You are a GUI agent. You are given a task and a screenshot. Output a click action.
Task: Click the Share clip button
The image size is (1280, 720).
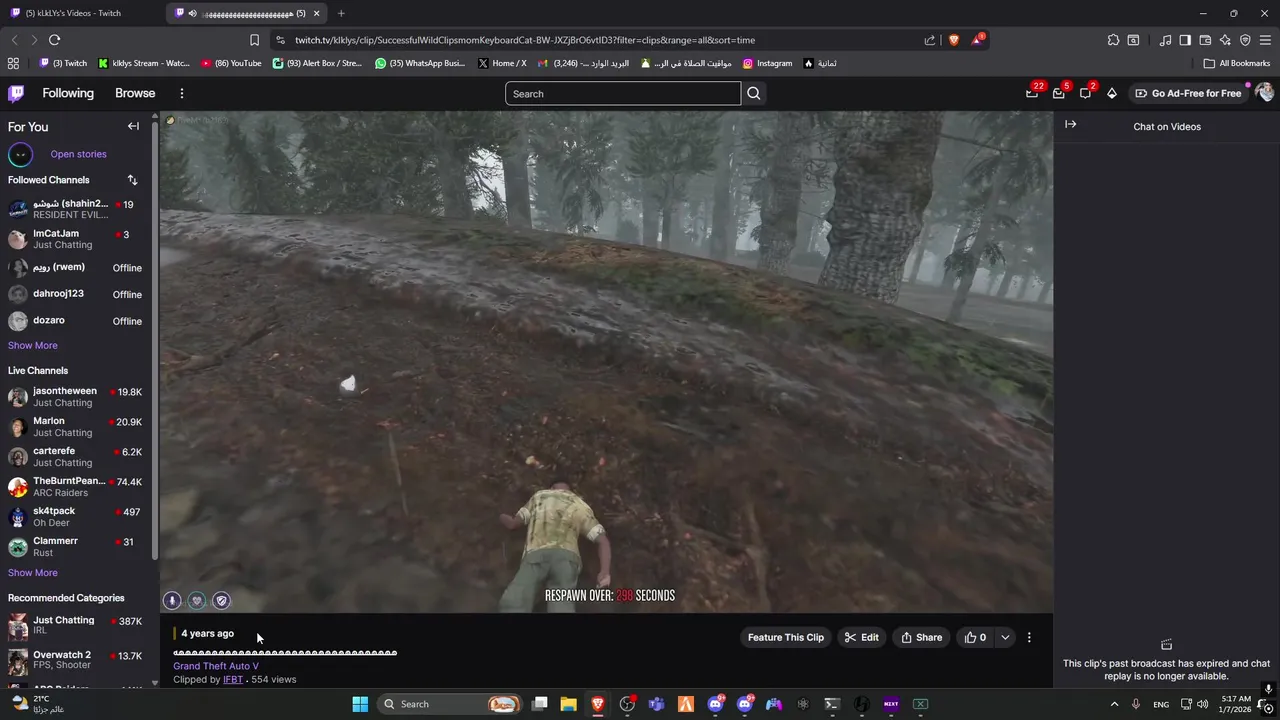tap(921, 637)
